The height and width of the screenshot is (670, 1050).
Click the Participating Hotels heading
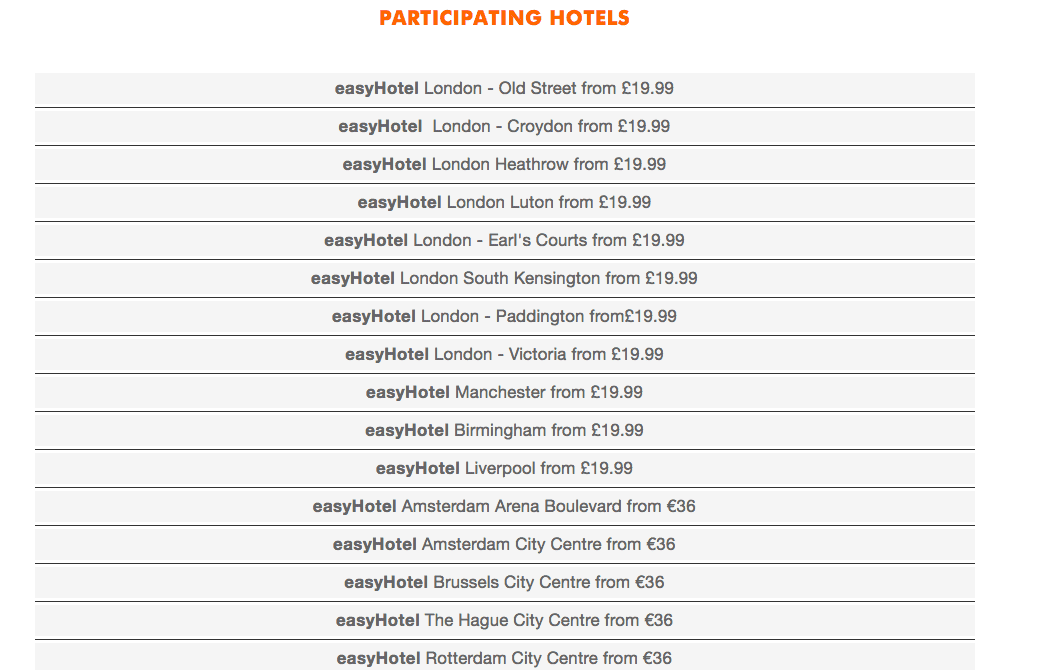click(x=504, y=18)
